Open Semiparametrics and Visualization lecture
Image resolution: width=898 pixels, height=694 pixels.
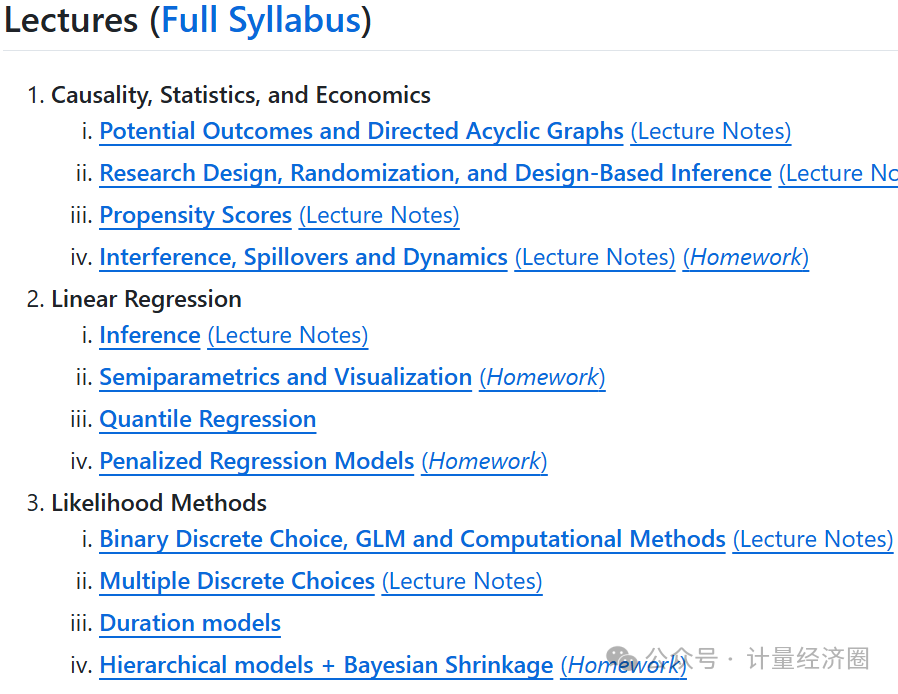(x=285, y=377)
